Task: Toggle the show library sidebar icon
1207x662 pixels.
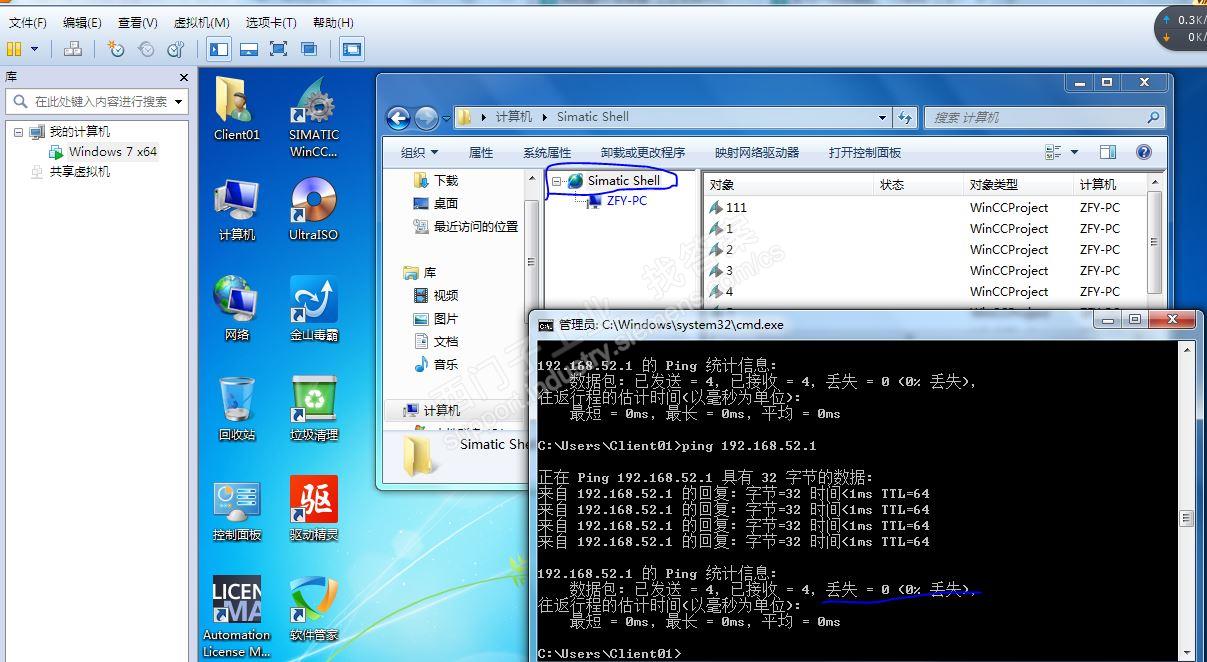Action: (x=219, y=49)
